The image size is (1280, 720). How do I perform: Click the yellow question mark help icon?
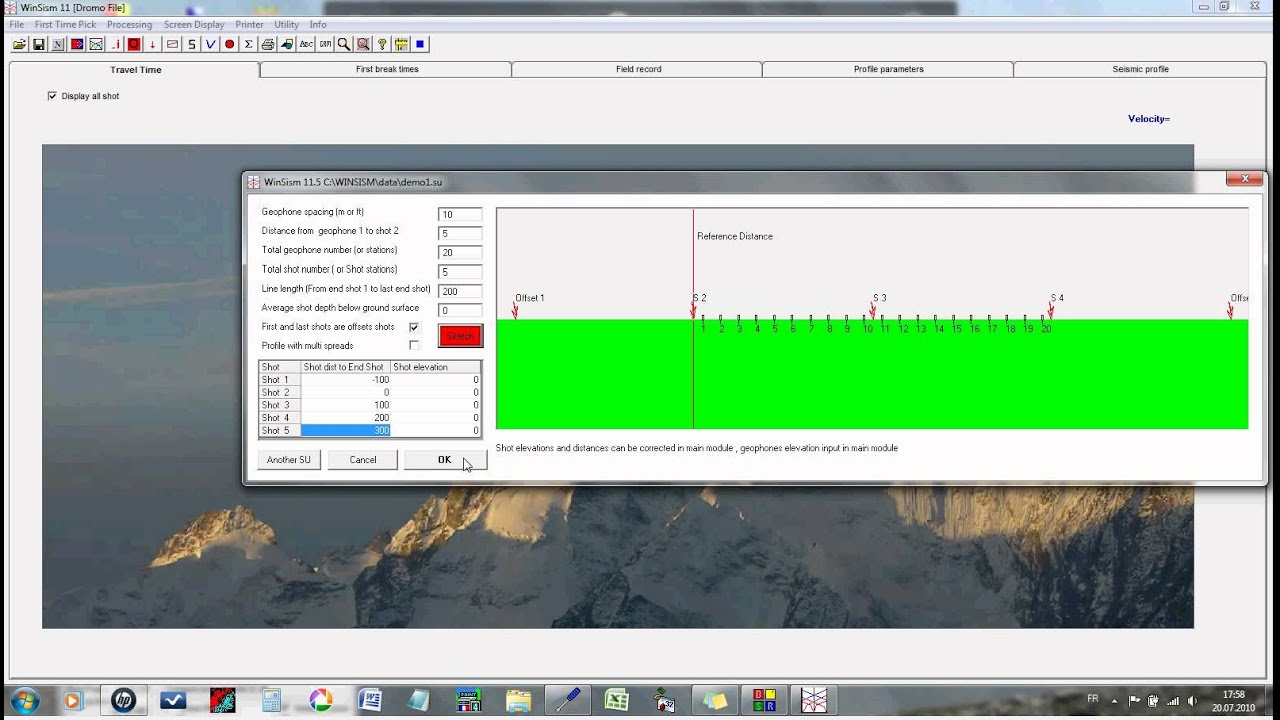382,44
